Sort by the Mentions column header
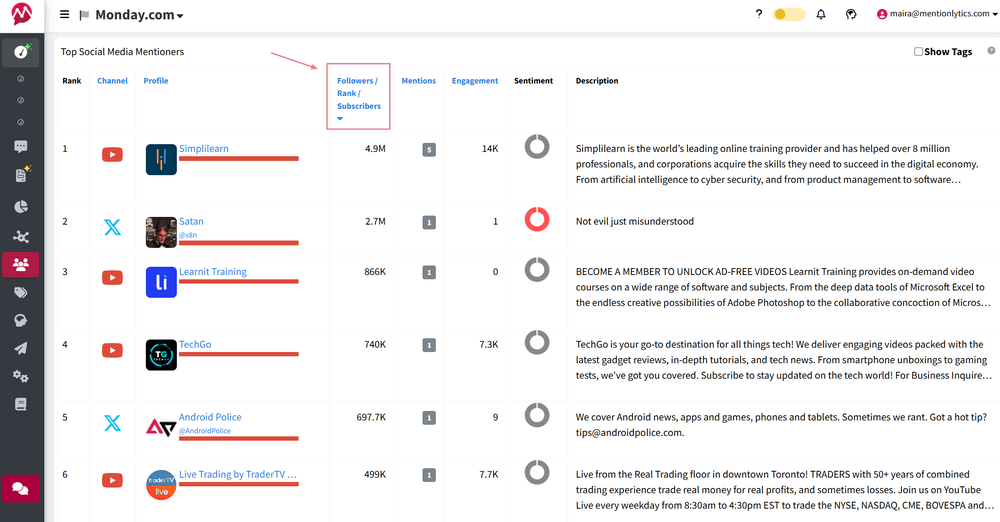The width and height of the screenshot is (1000, 522). pos(418,81)
